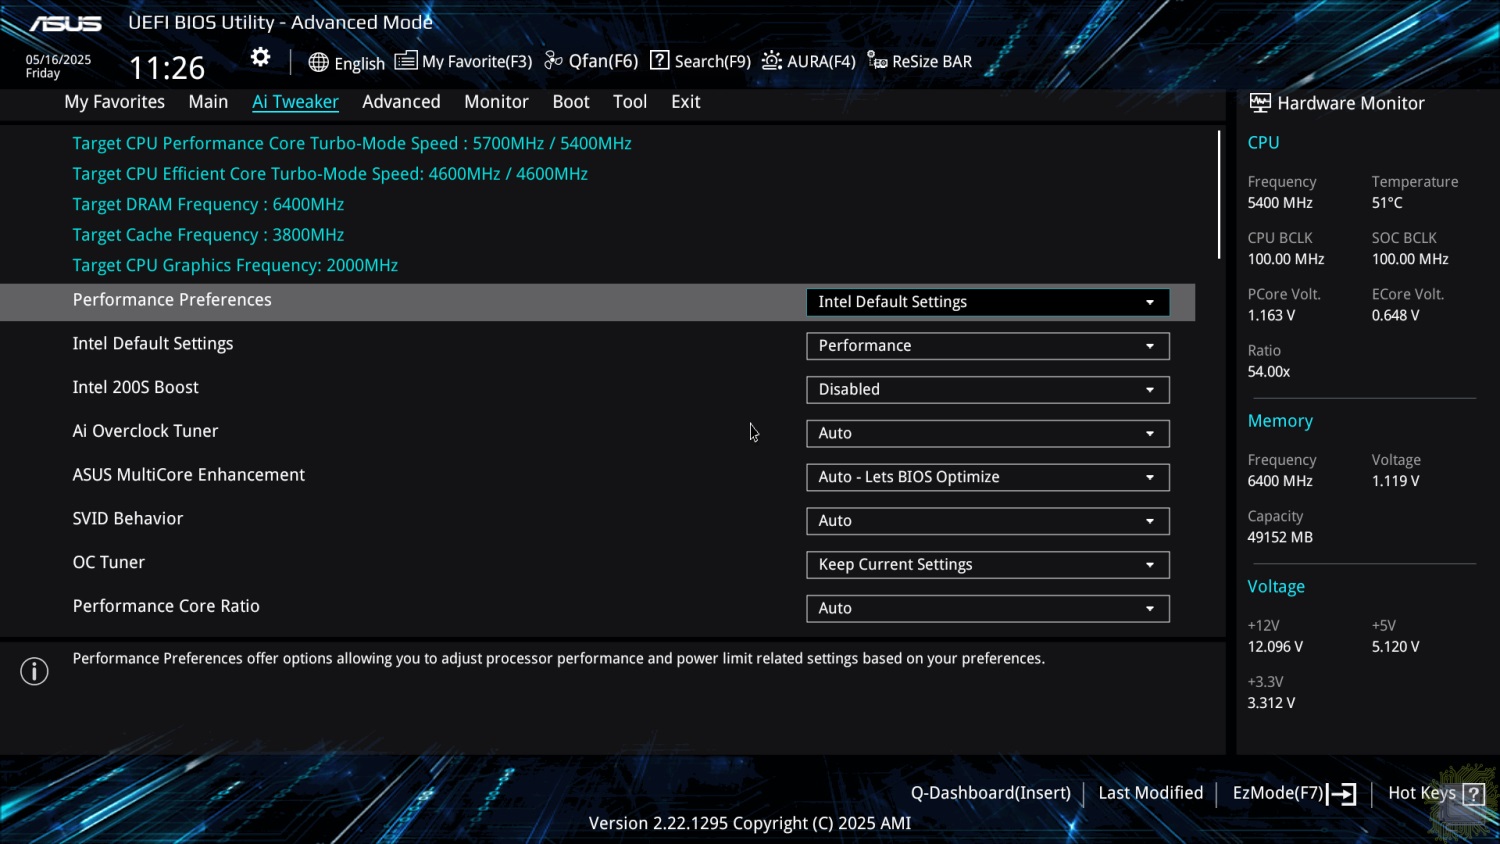This screenshot has height=844, width=1500.
Task: Click Target CPU Graphics Frequency: 2000MHz text
Action: (x=235, y=265)
